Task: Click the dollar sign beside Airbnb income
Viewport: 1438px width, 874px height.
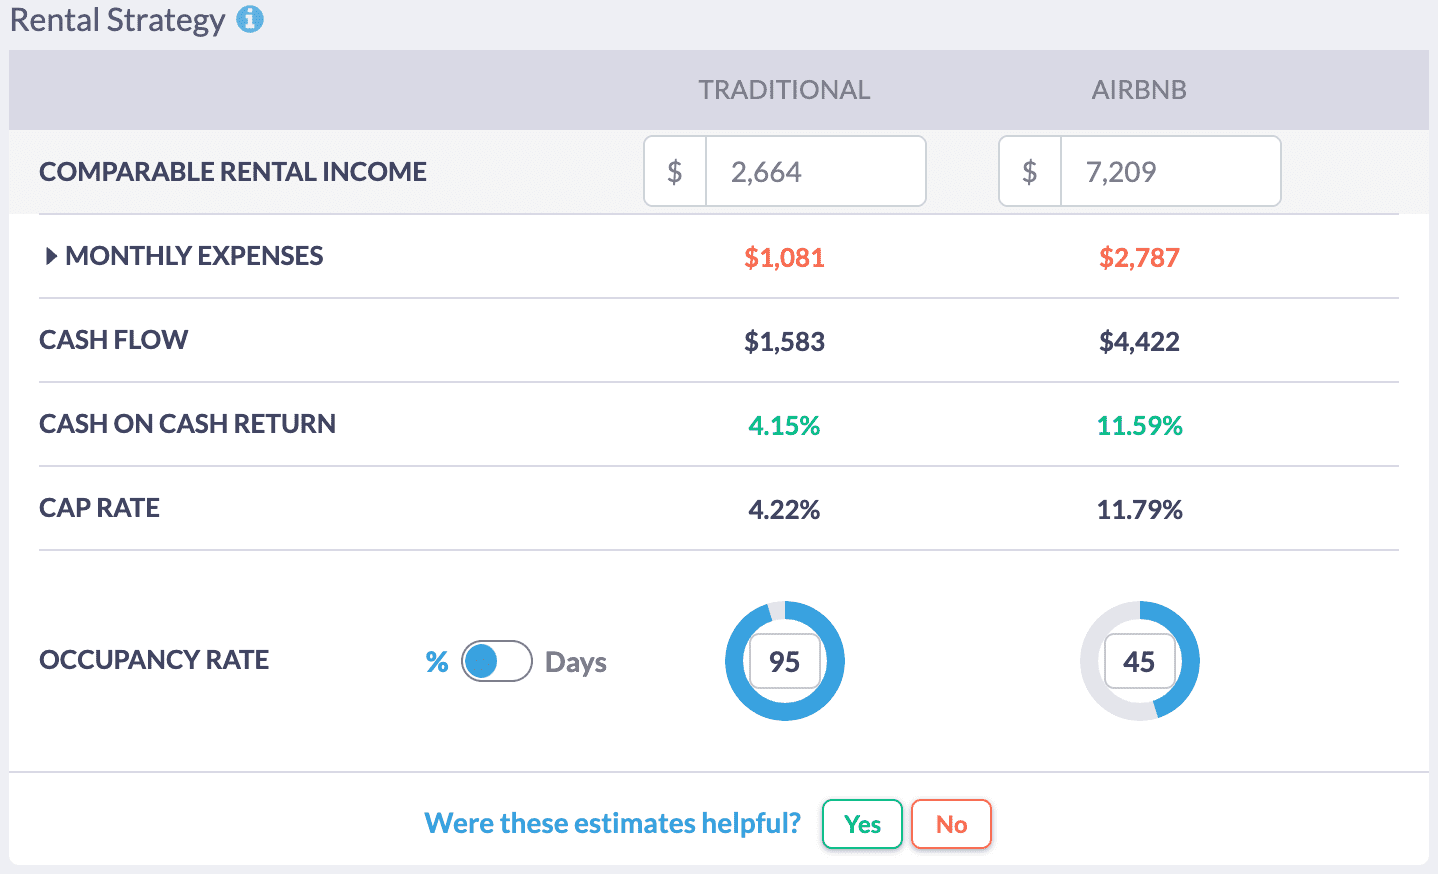Action: (1030, 170)
